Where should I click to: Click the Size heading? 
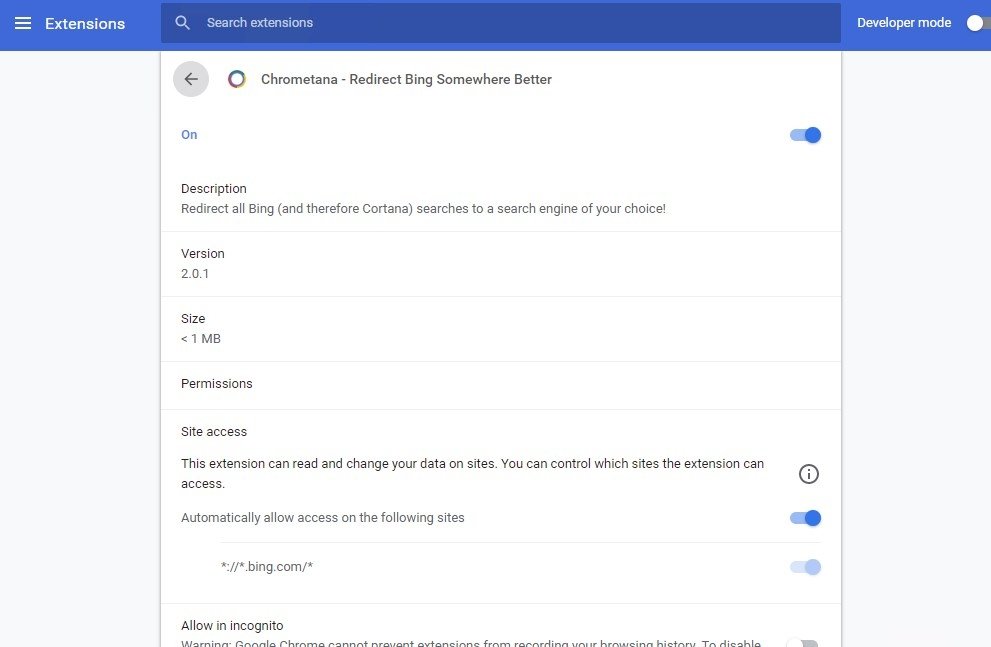coord(193,318)
